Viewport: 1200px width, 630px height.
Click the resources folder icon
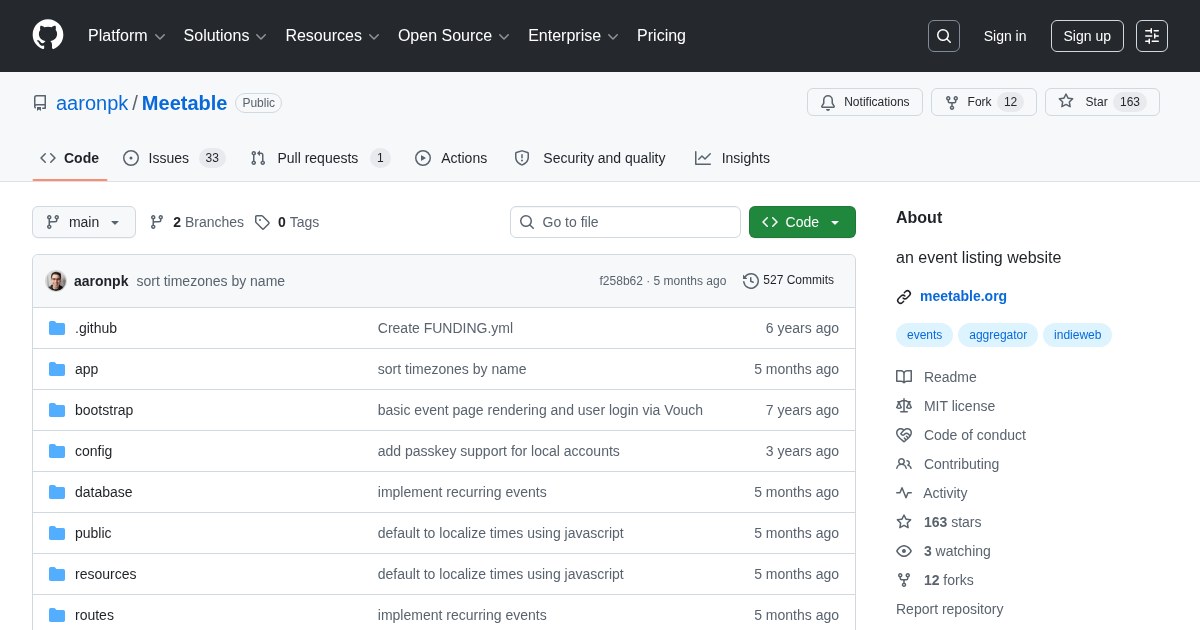[x=57, y=574]
